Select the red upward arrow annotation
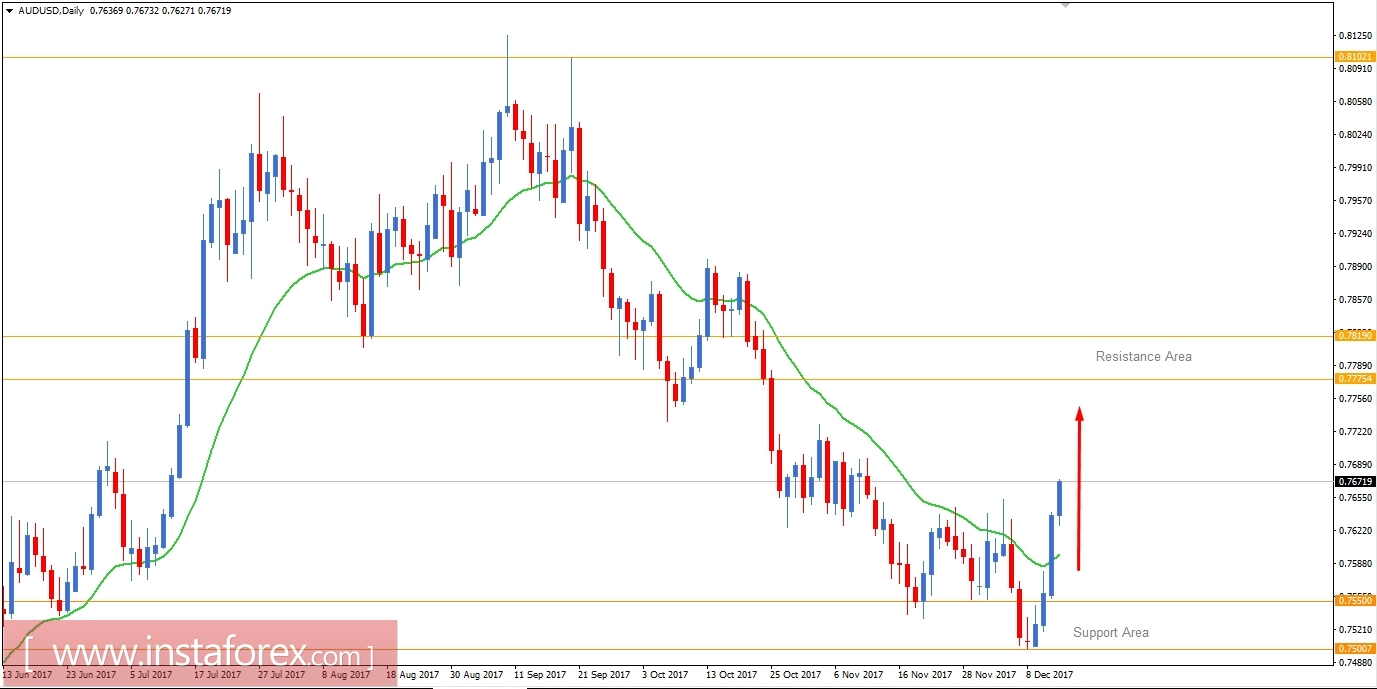 click(x=1079, y=490)
